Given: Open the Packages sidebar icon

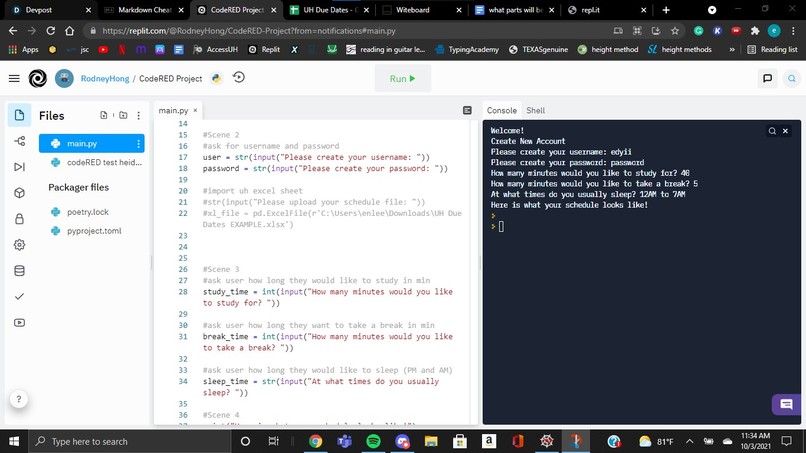Looking at the screenshot, I should [20, 193].
